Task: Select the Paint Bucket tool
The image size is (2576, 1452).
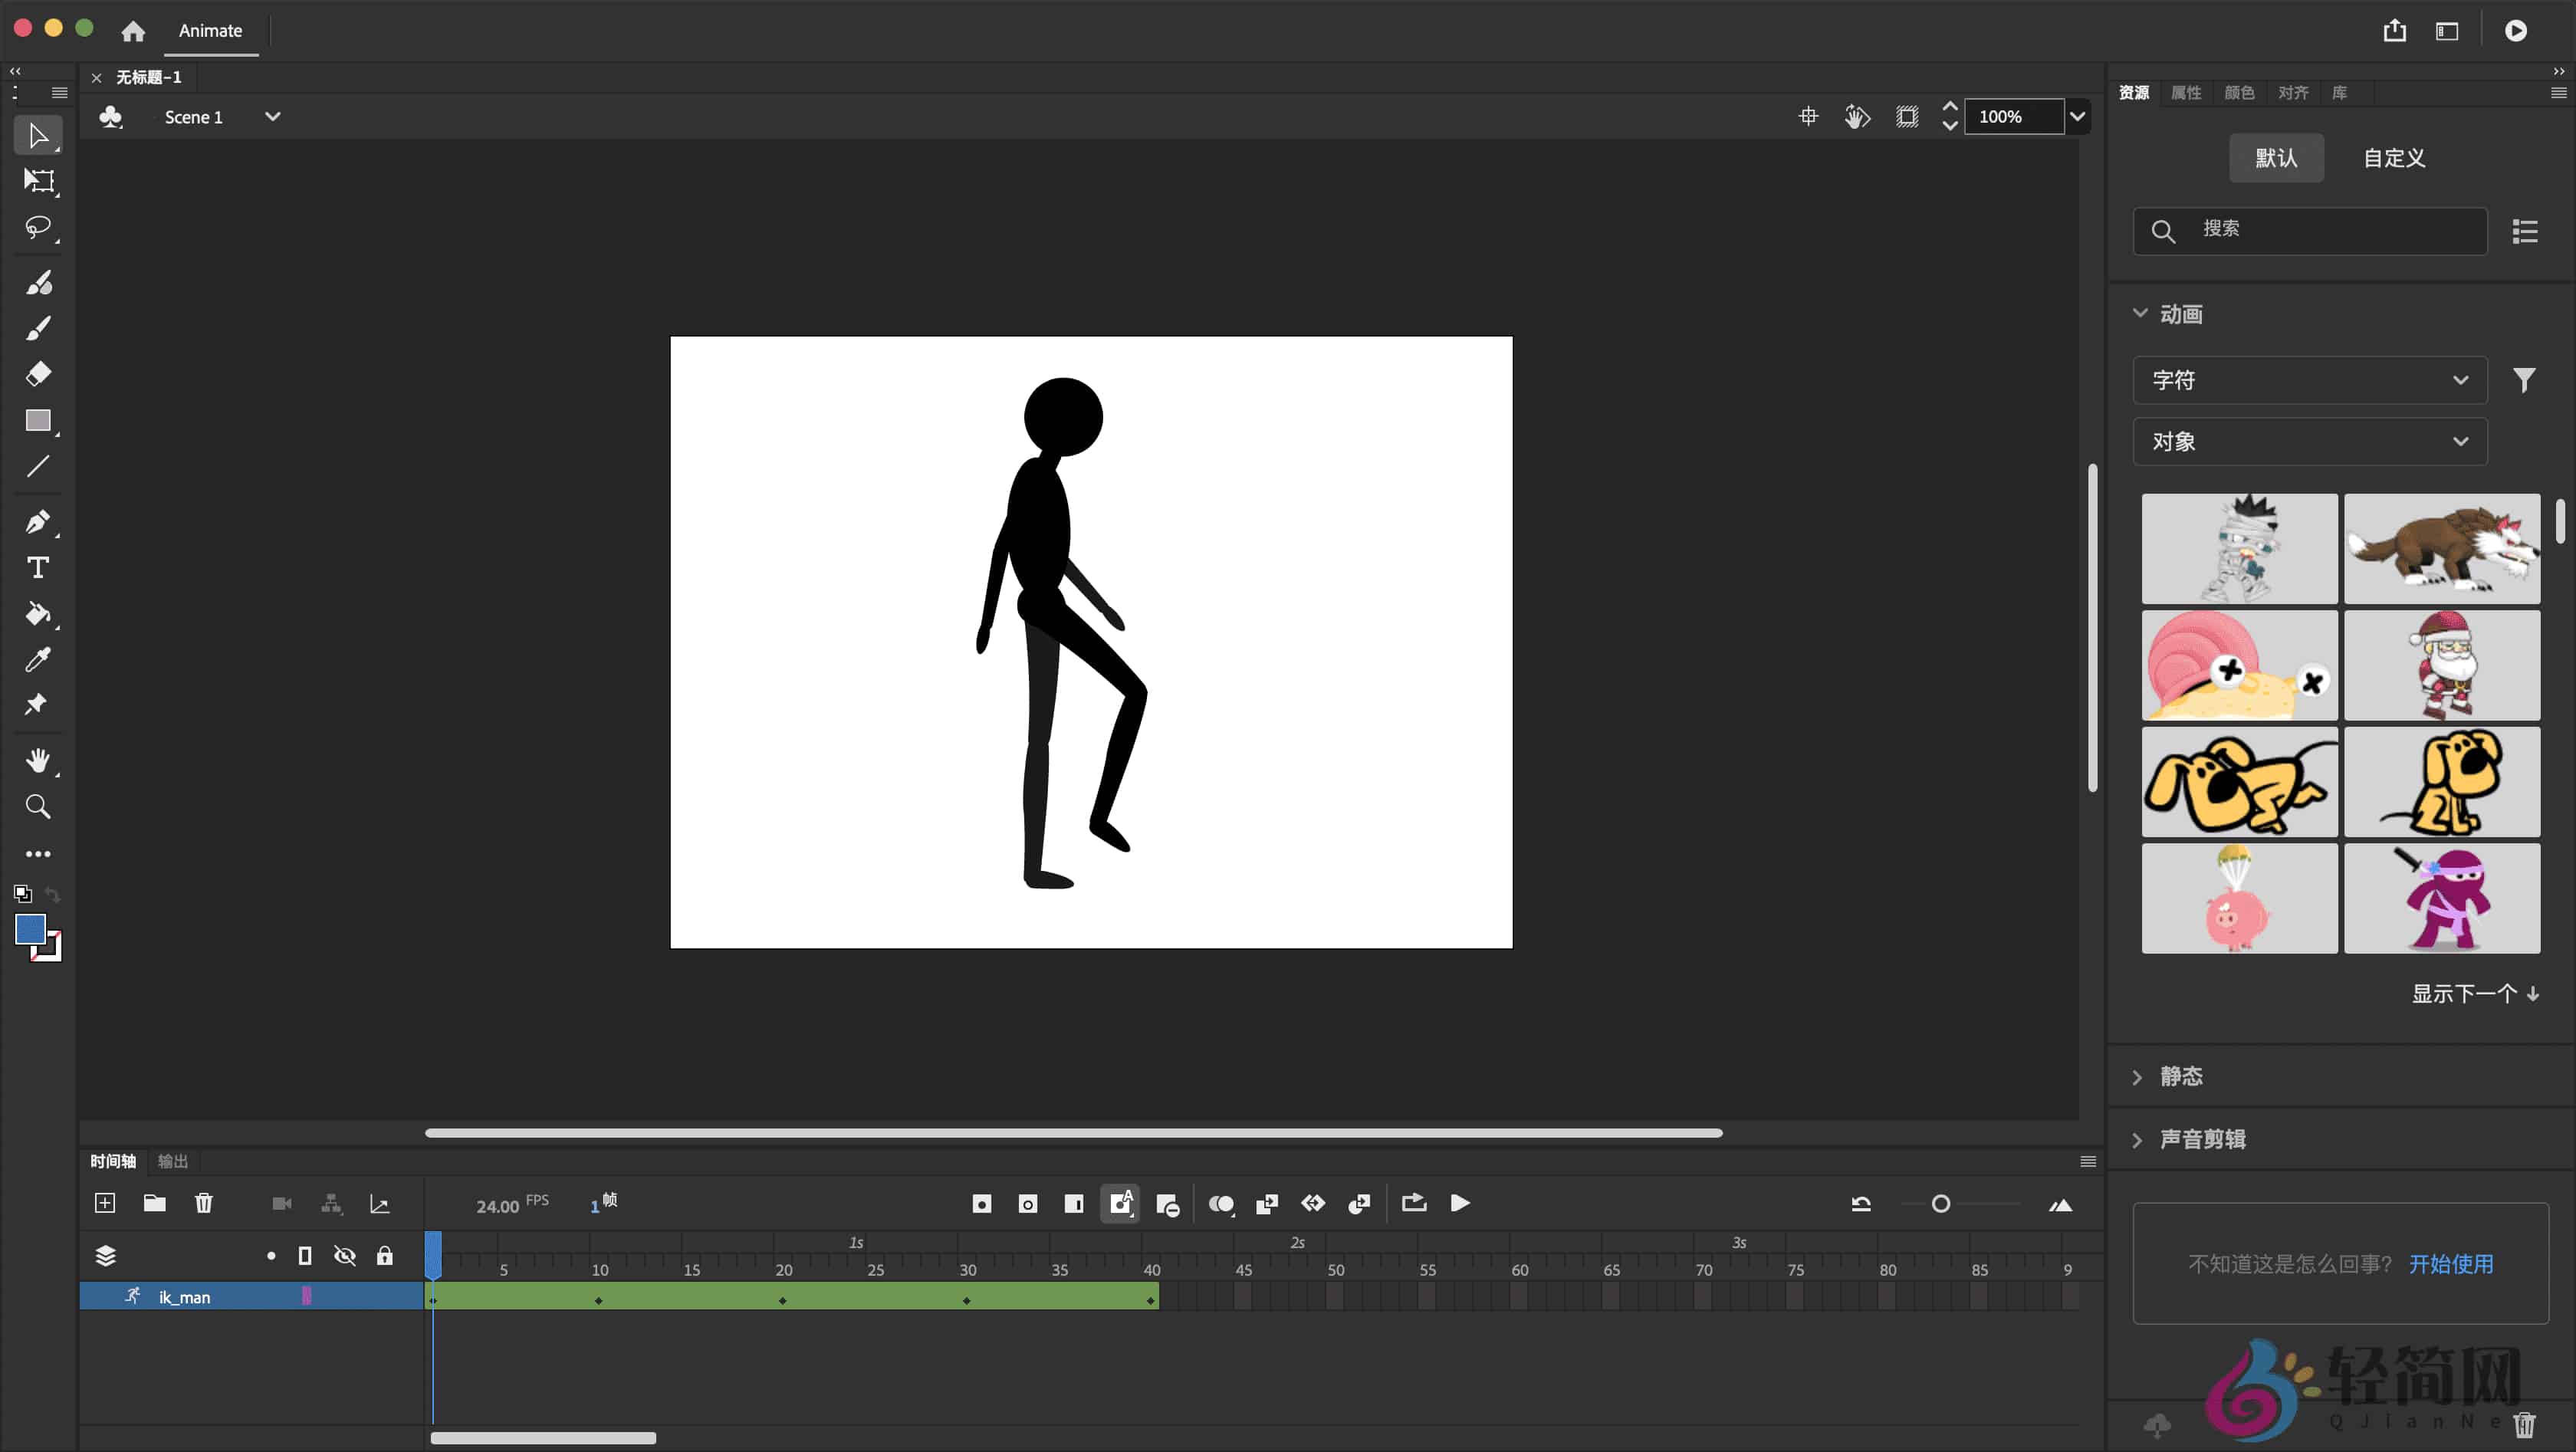Action: tap(38, 614)
